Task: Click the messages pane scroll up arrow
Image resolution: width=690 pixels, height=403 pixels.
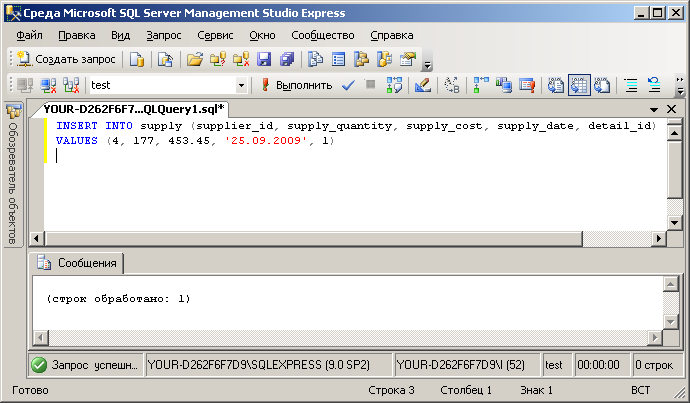Action: pyautogui.click(x=671, y=284)
